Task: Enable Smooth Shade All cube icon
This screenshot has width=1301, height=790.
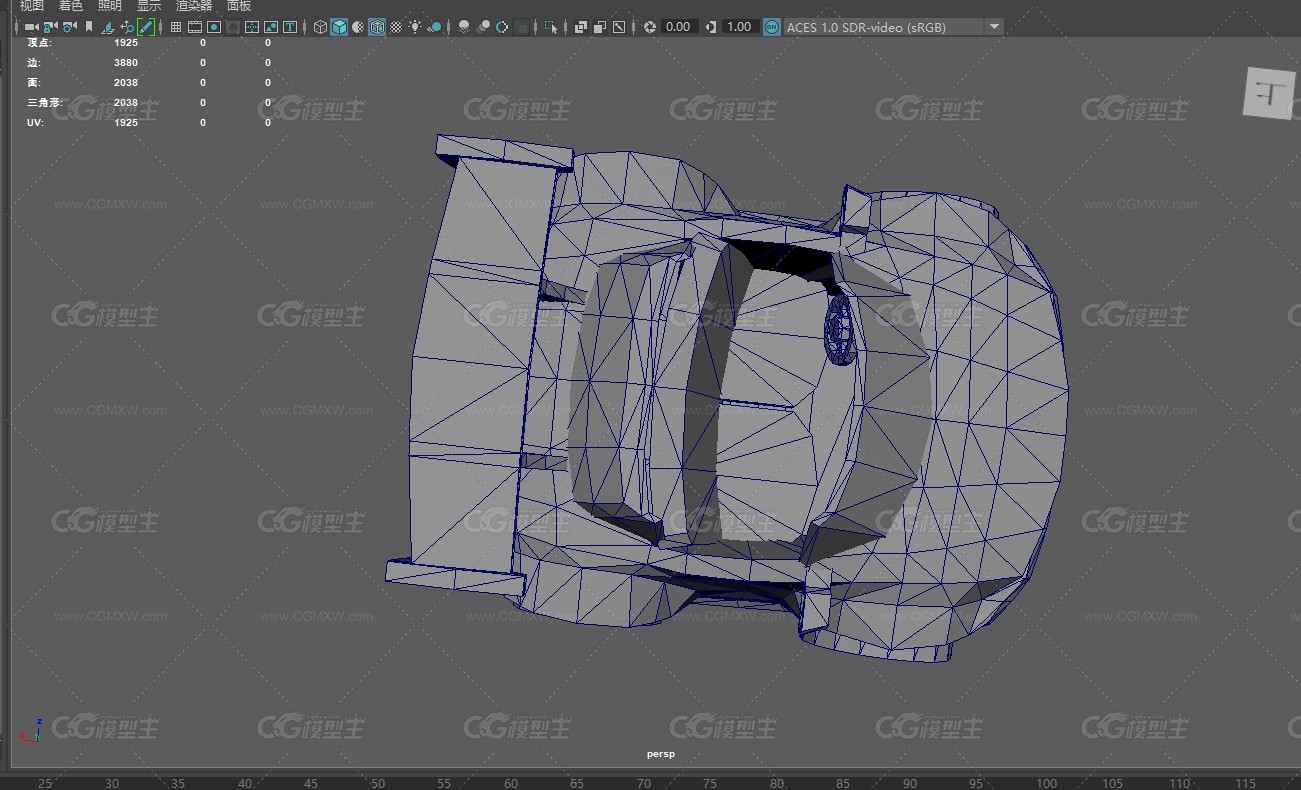Action: point(339,27)
